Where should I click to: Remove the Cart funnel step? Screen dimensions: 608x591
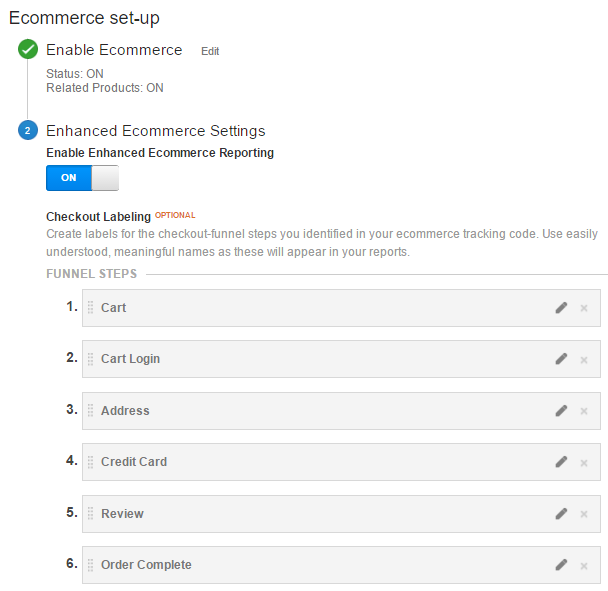coord(584,308)
